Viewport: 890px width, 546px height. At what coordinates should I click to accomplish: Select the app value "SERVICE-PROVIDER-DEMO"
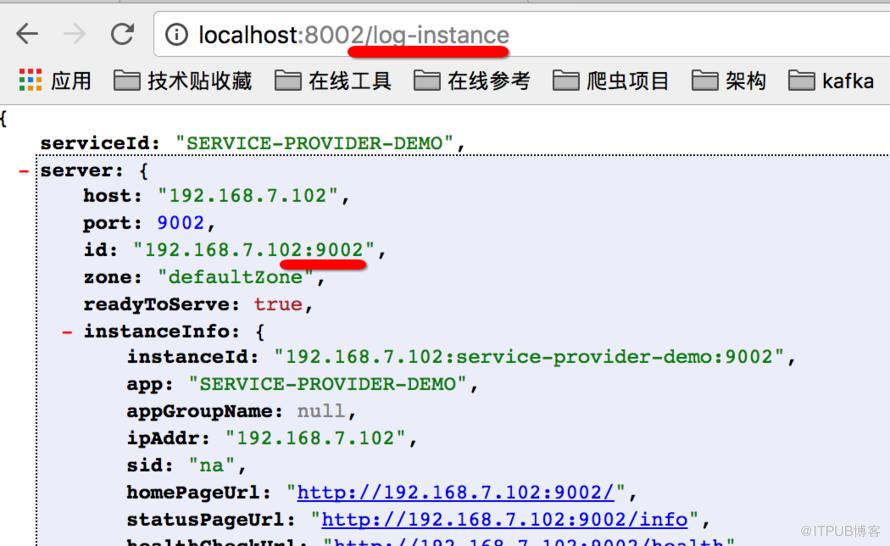328,384
